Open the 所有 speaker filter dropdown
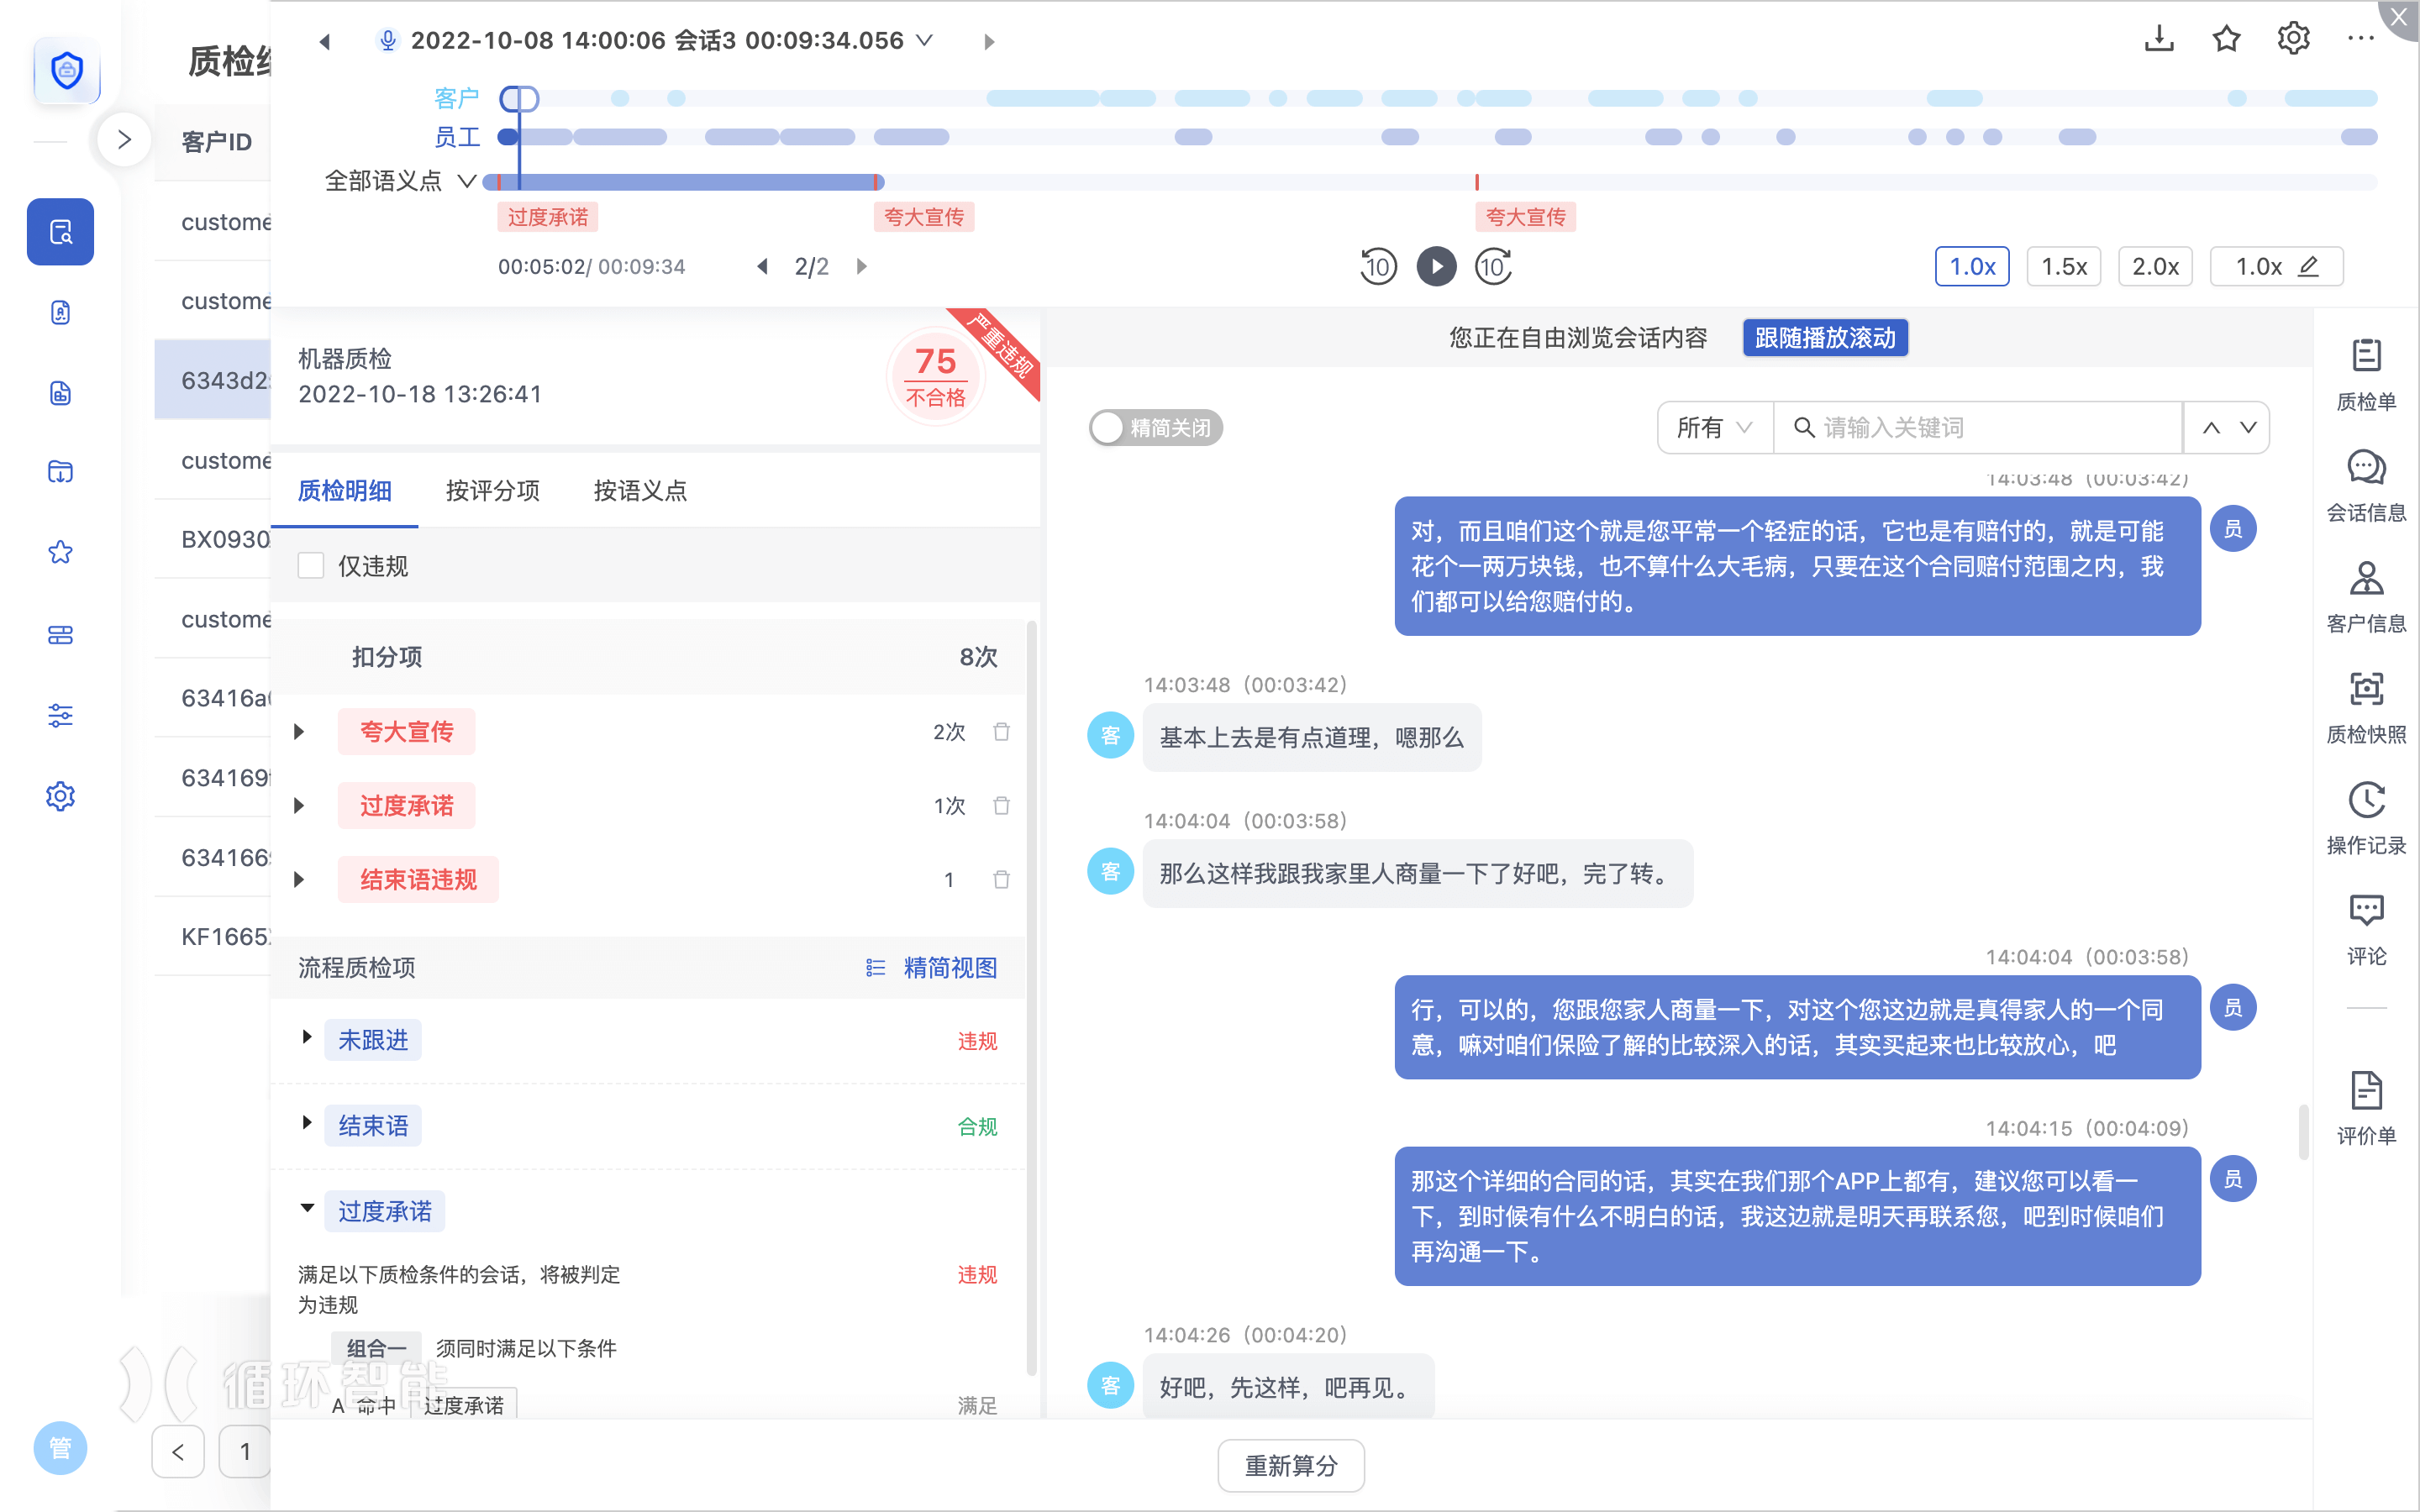The height and width of the screenshot is (1512, 2420). click(x=1714, y=428)
